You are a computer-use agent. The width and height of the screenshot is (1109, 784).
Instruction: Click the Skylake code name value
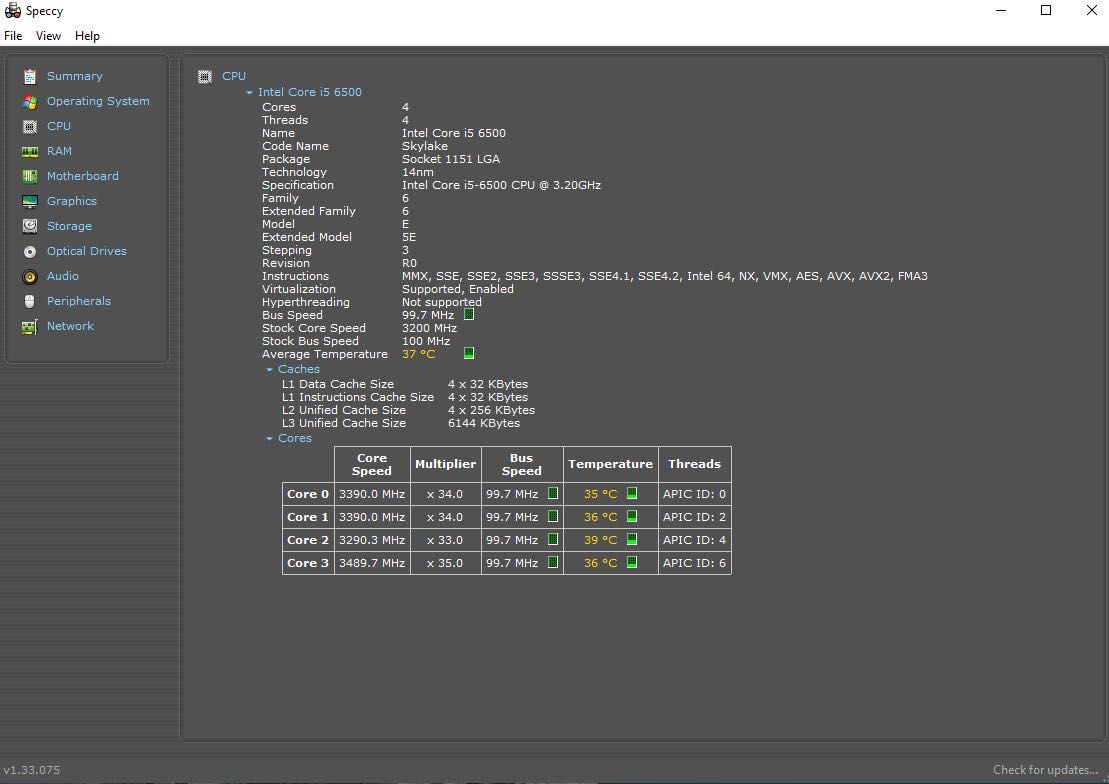coord(424,146)
